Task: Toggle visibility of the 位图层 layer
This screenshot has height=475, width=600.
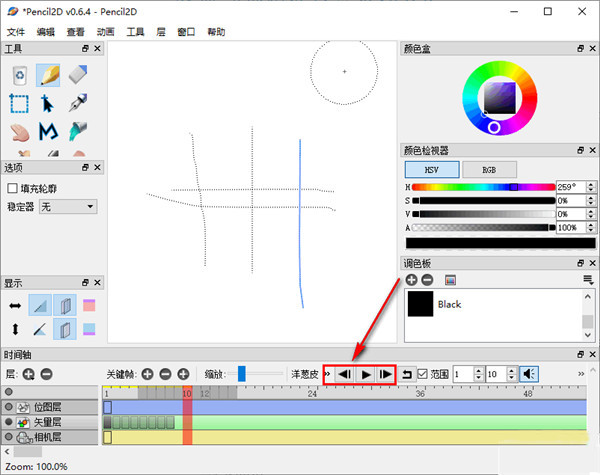Action: [9, 407]
